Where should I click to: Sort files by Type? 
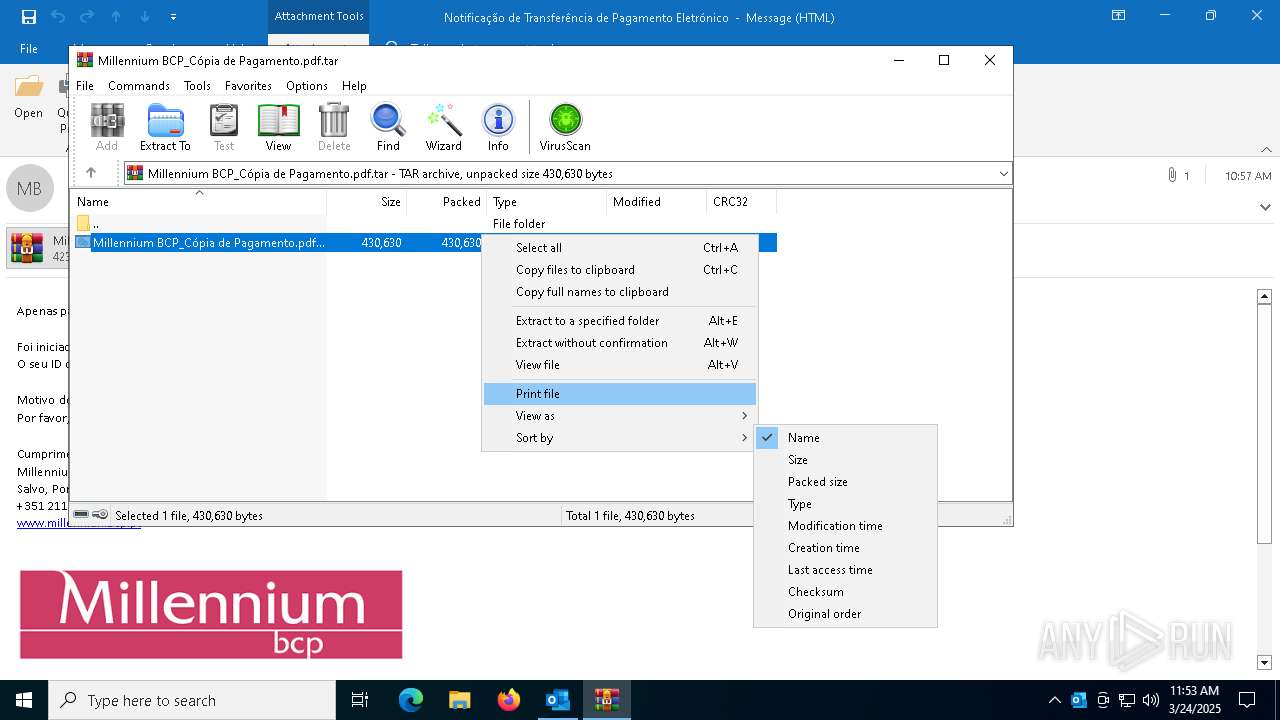coord(845,503)
